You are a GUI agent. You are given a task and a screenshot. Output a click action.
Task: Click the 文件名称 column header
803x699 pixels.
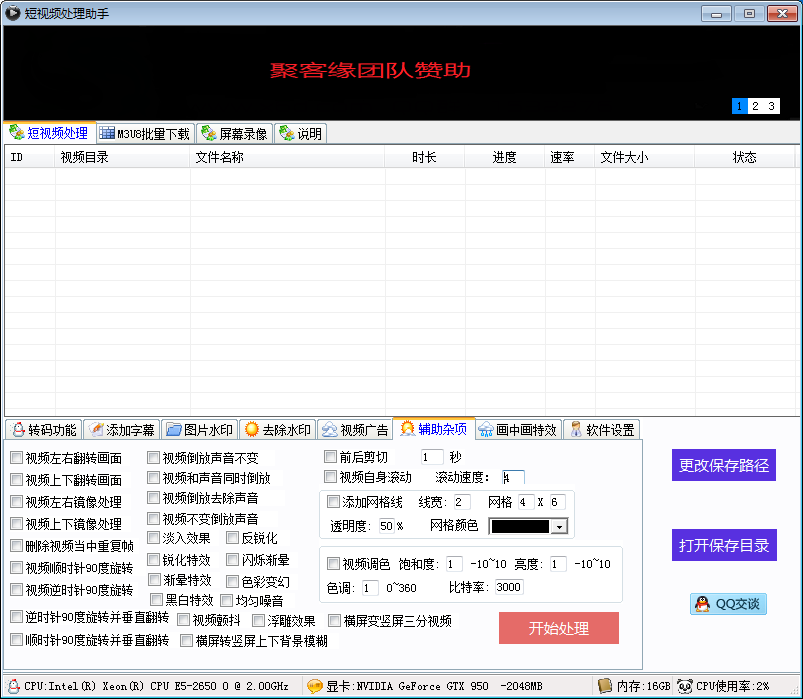tap(287, 157)
